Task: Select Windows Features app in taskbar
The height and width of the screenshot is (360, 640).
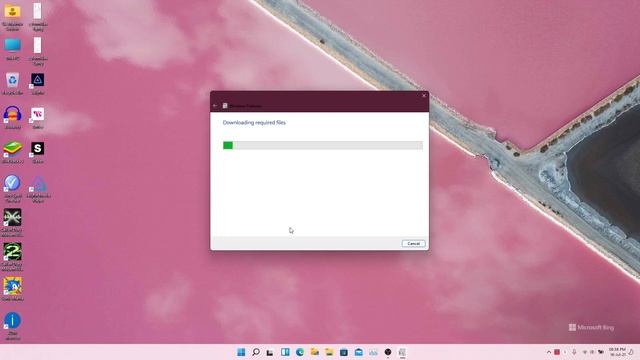Action: click(402, 352)
